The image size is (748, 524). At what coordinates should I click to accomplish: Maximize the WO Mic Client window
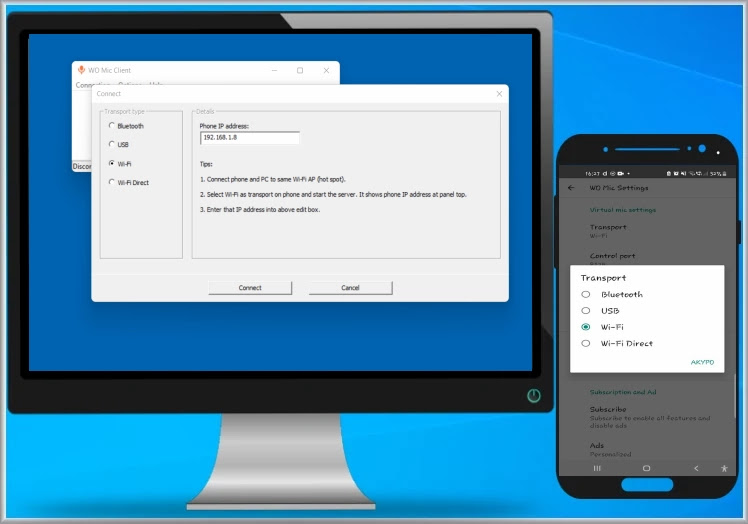click(300, 71)
